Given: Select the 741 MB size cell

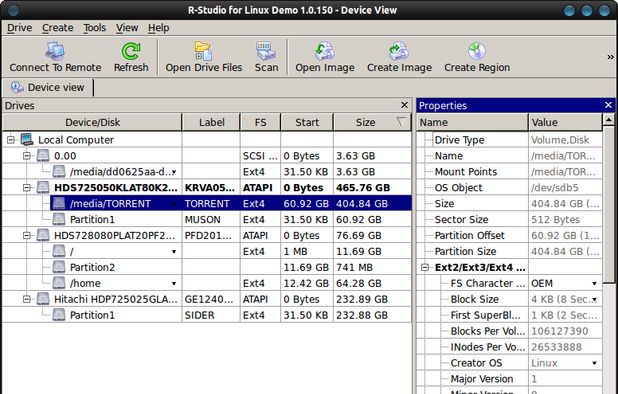Looking at the screenshot, I should coord(372,267).
